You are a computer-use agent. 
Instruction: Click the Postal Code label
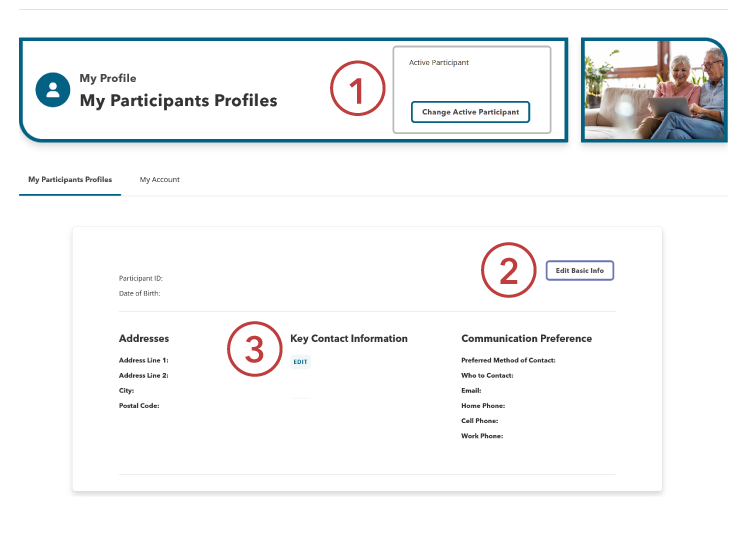click(x=139, y=406)
